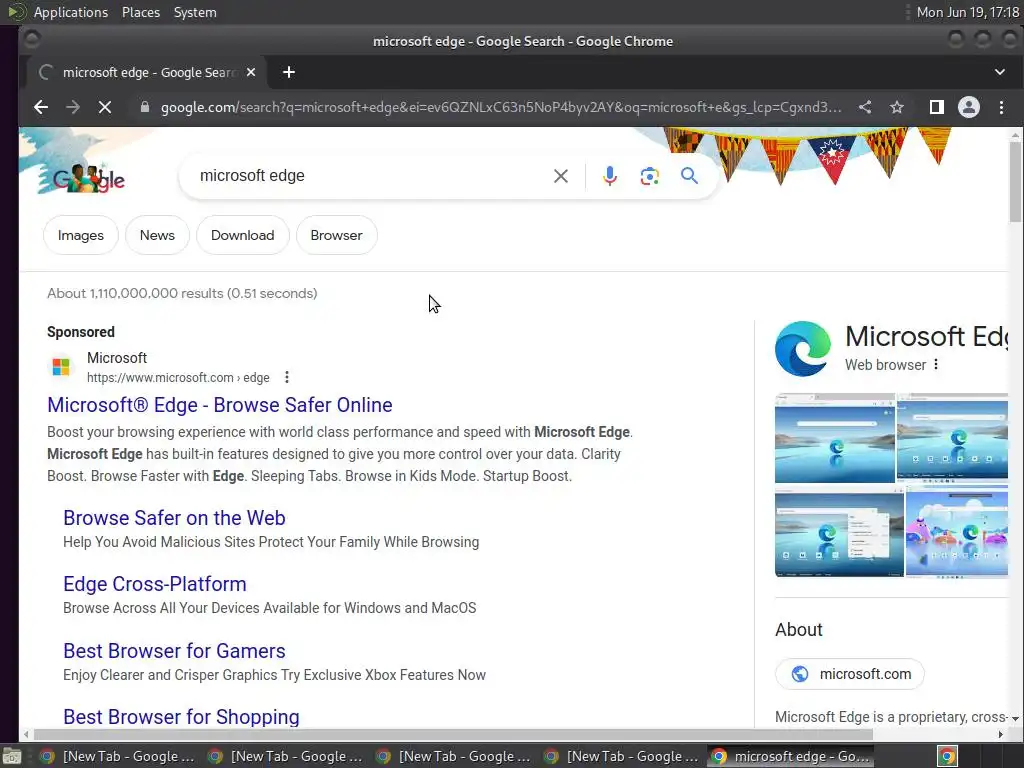Share this page using the share icon
1024x768 pixels.
(865, 107)
